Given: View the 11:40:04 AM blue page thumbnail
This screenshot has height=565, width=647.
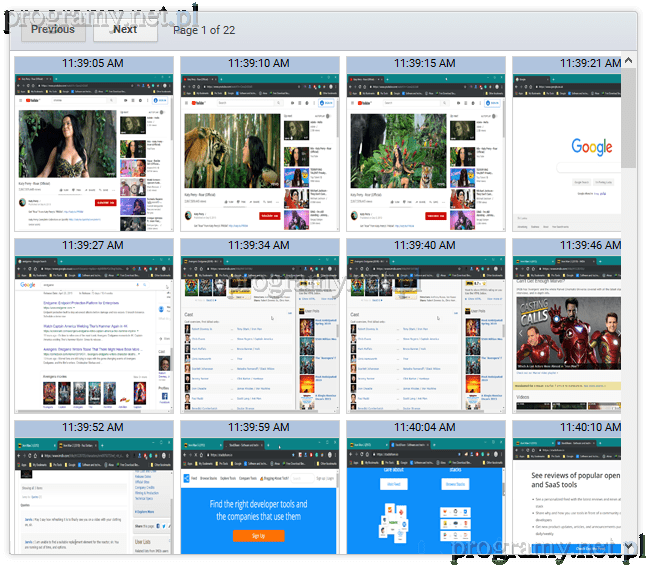Looking at the screenshot, I should coord(425,496).
